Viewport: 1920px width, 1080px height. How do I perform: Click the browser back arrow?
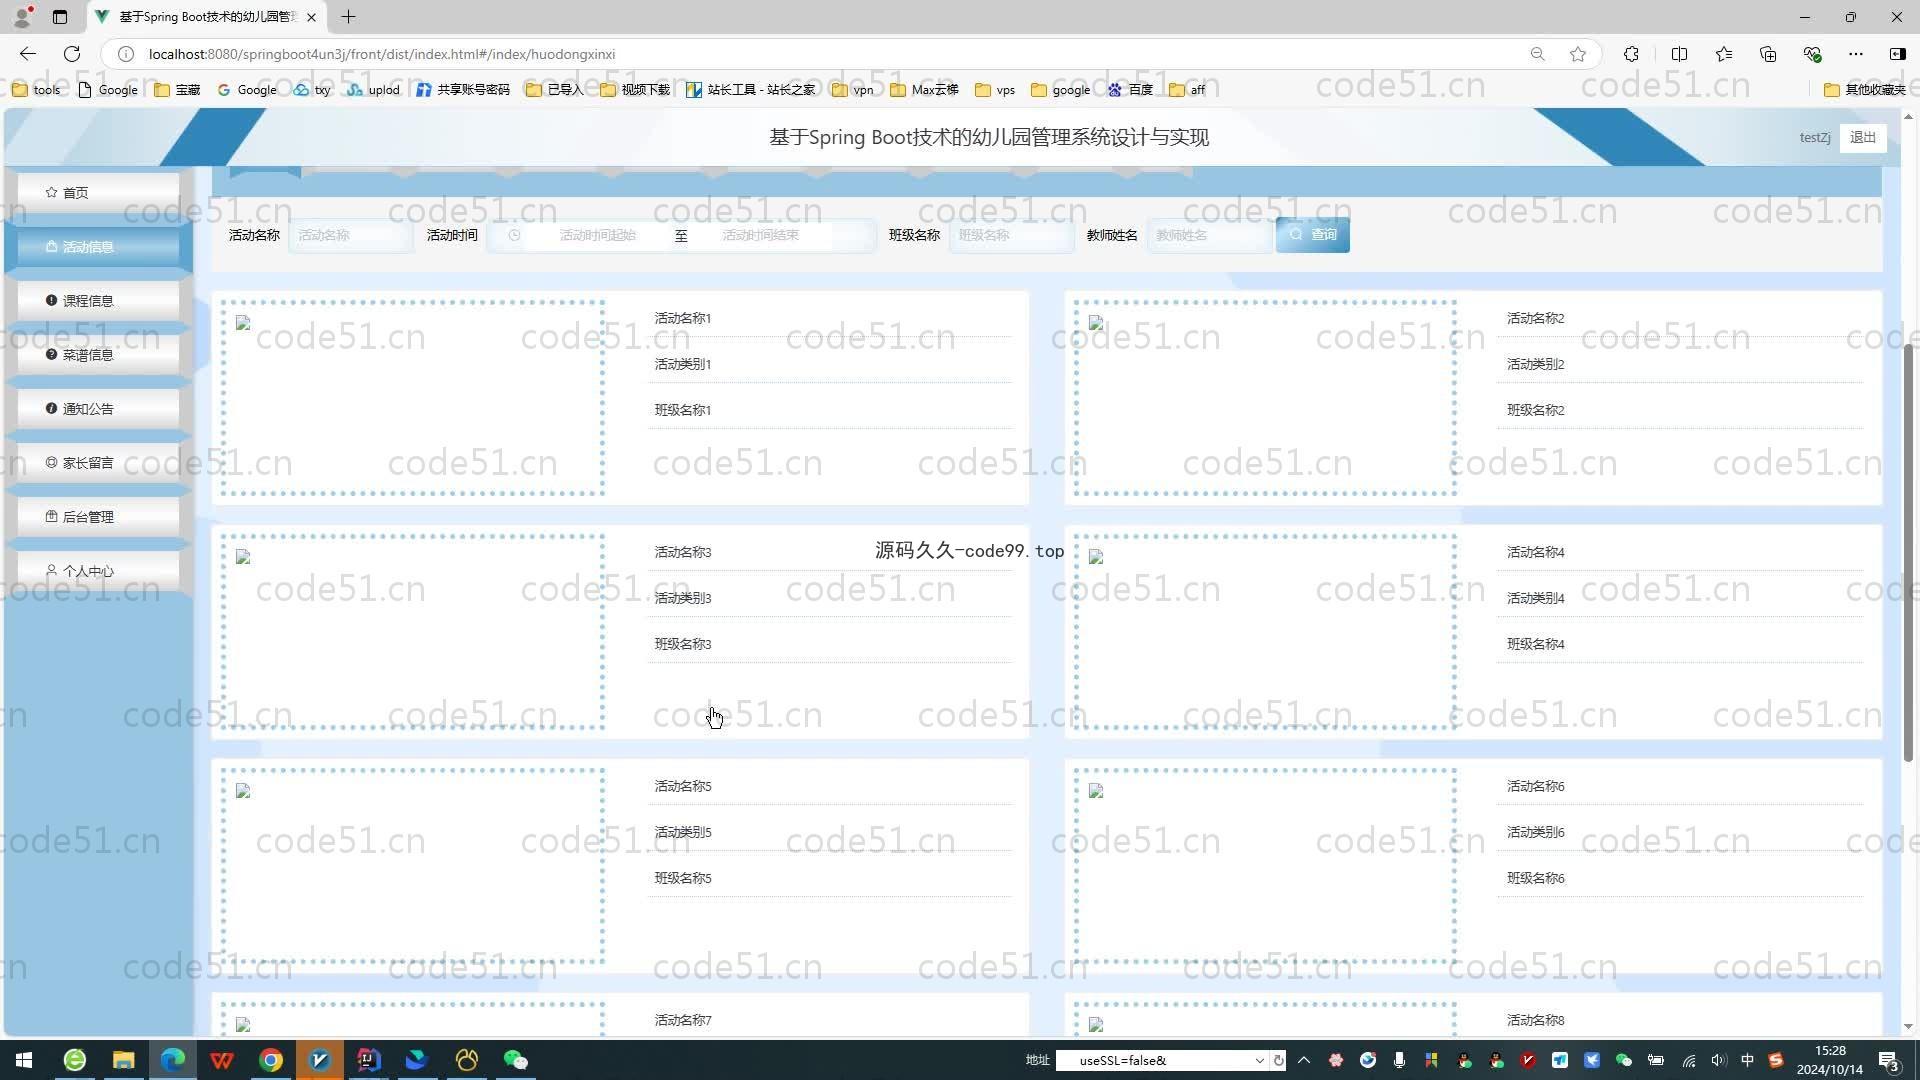tap(28, 54)
